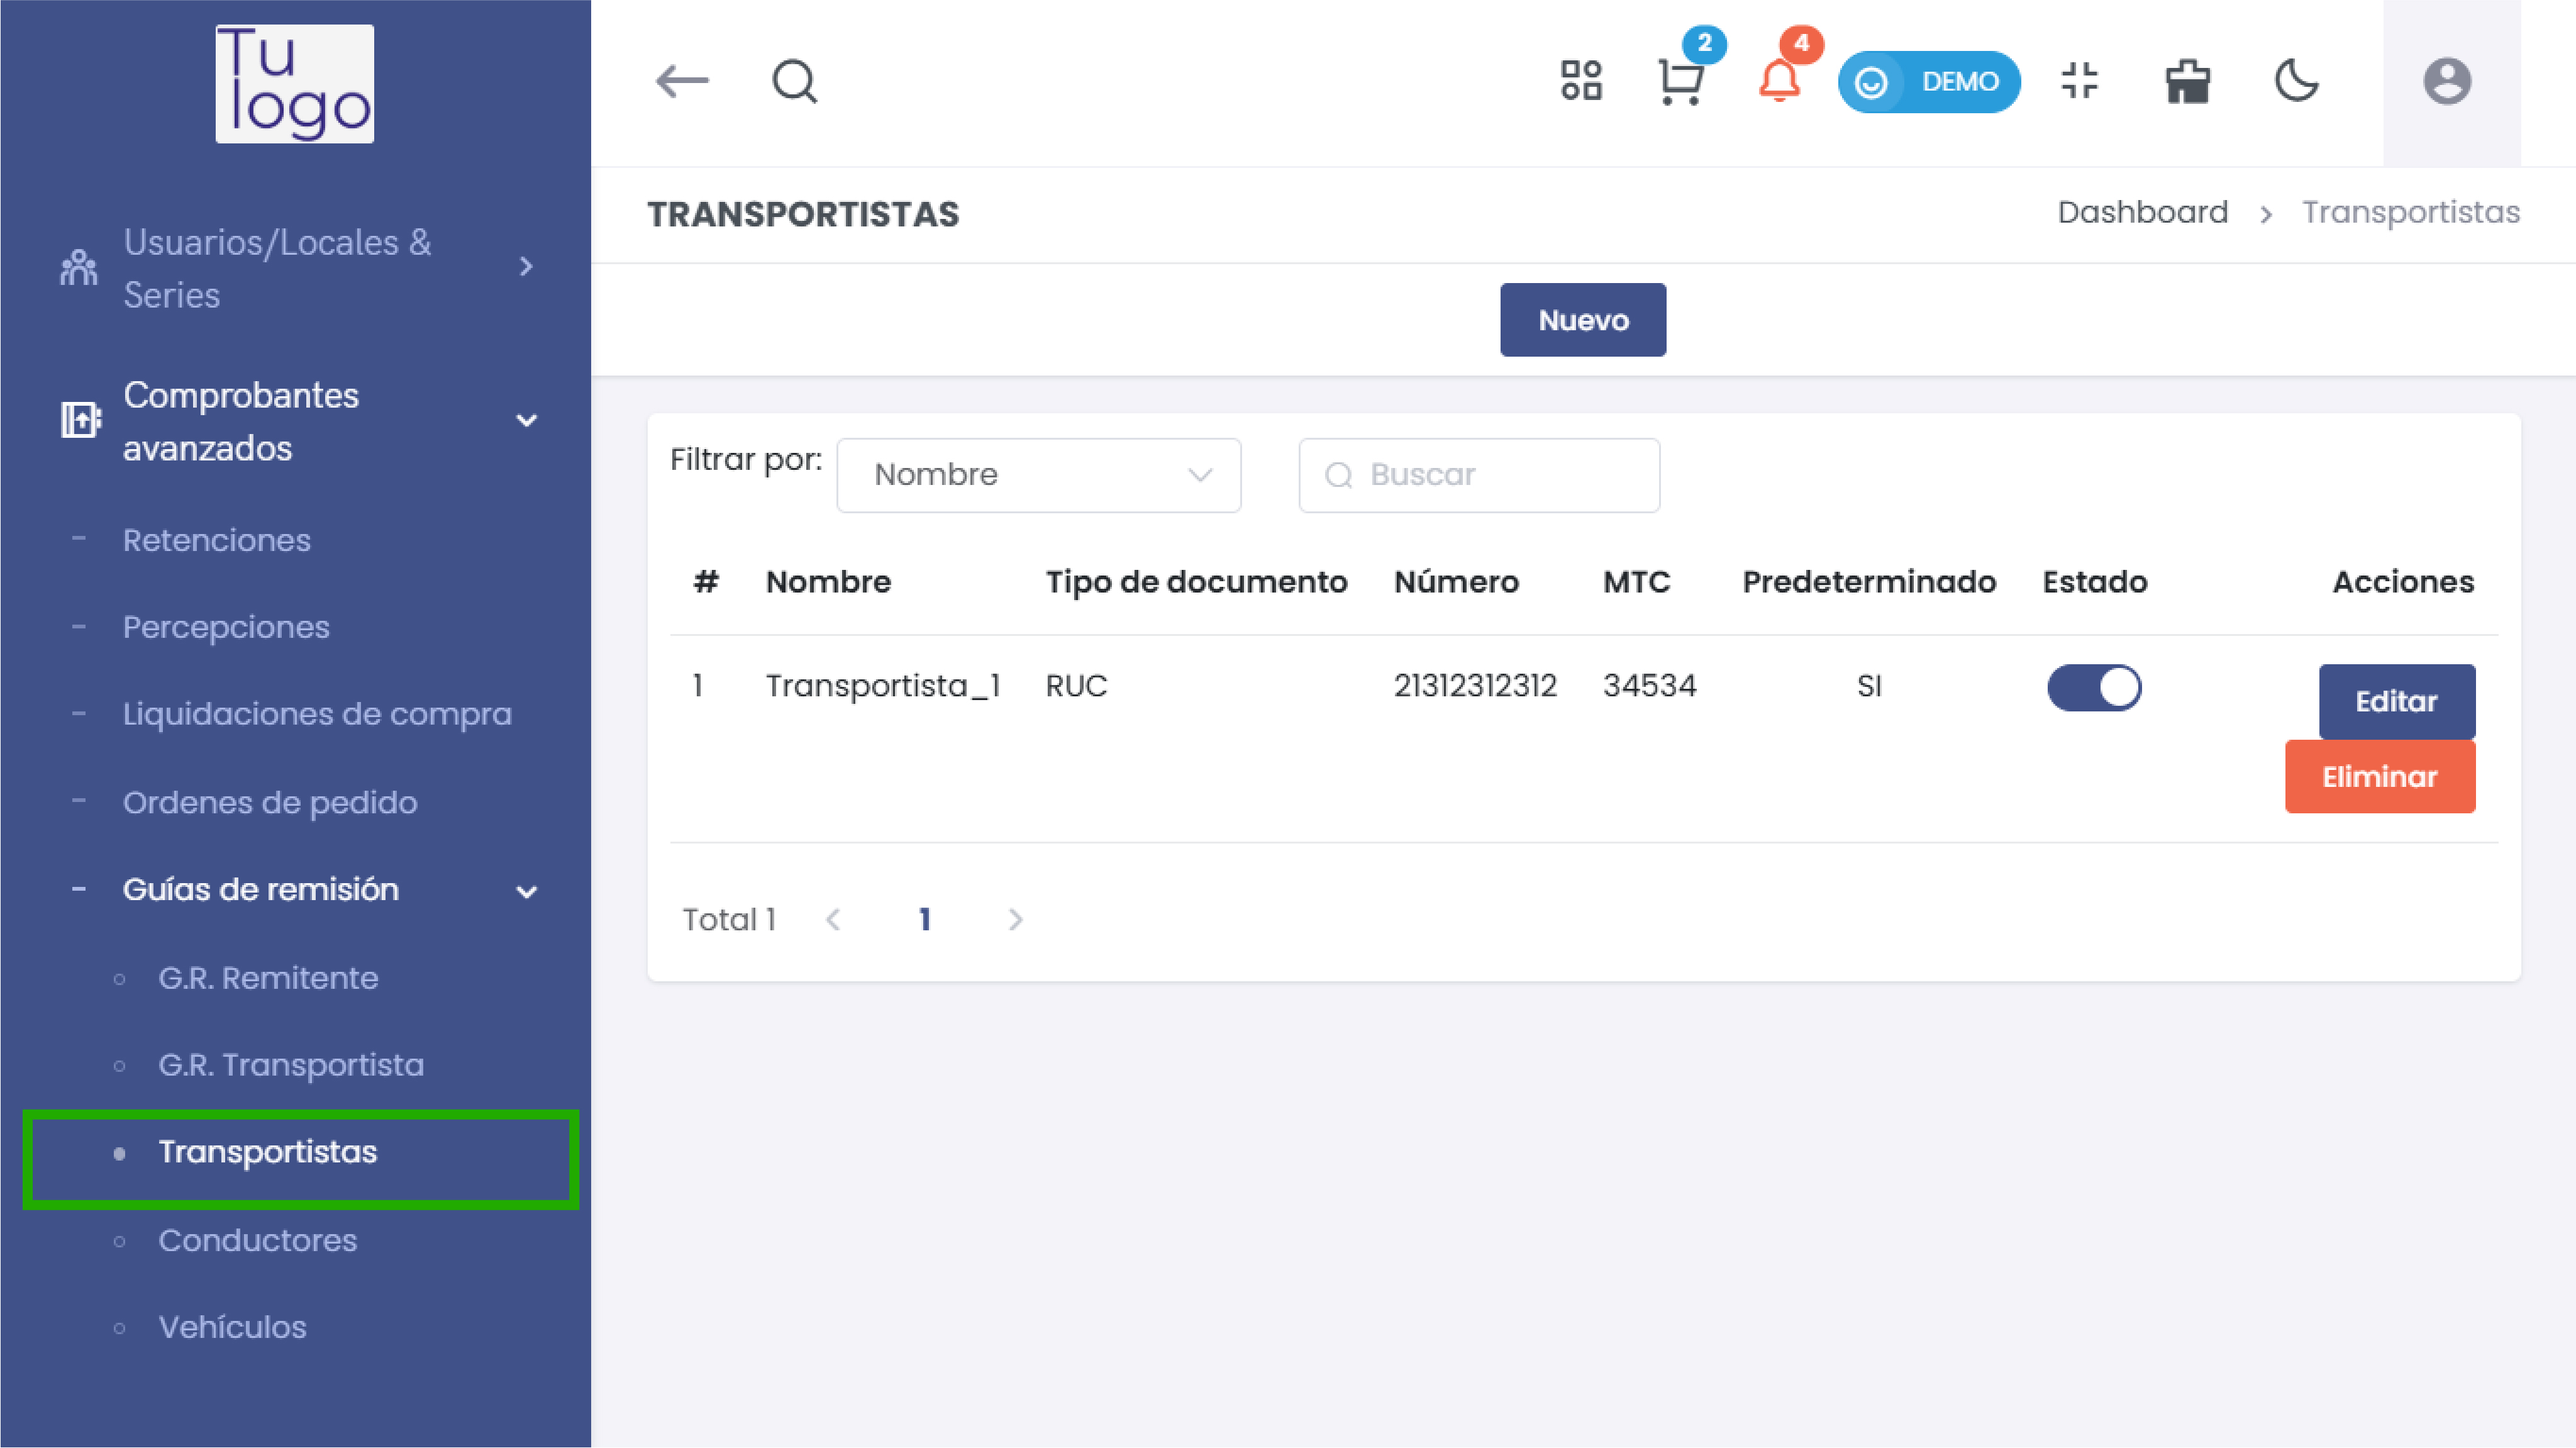The width and height of the screenshot is (2576, 1448).
Task: Open the user profile icon
Action: click(x=2448, y=82)
